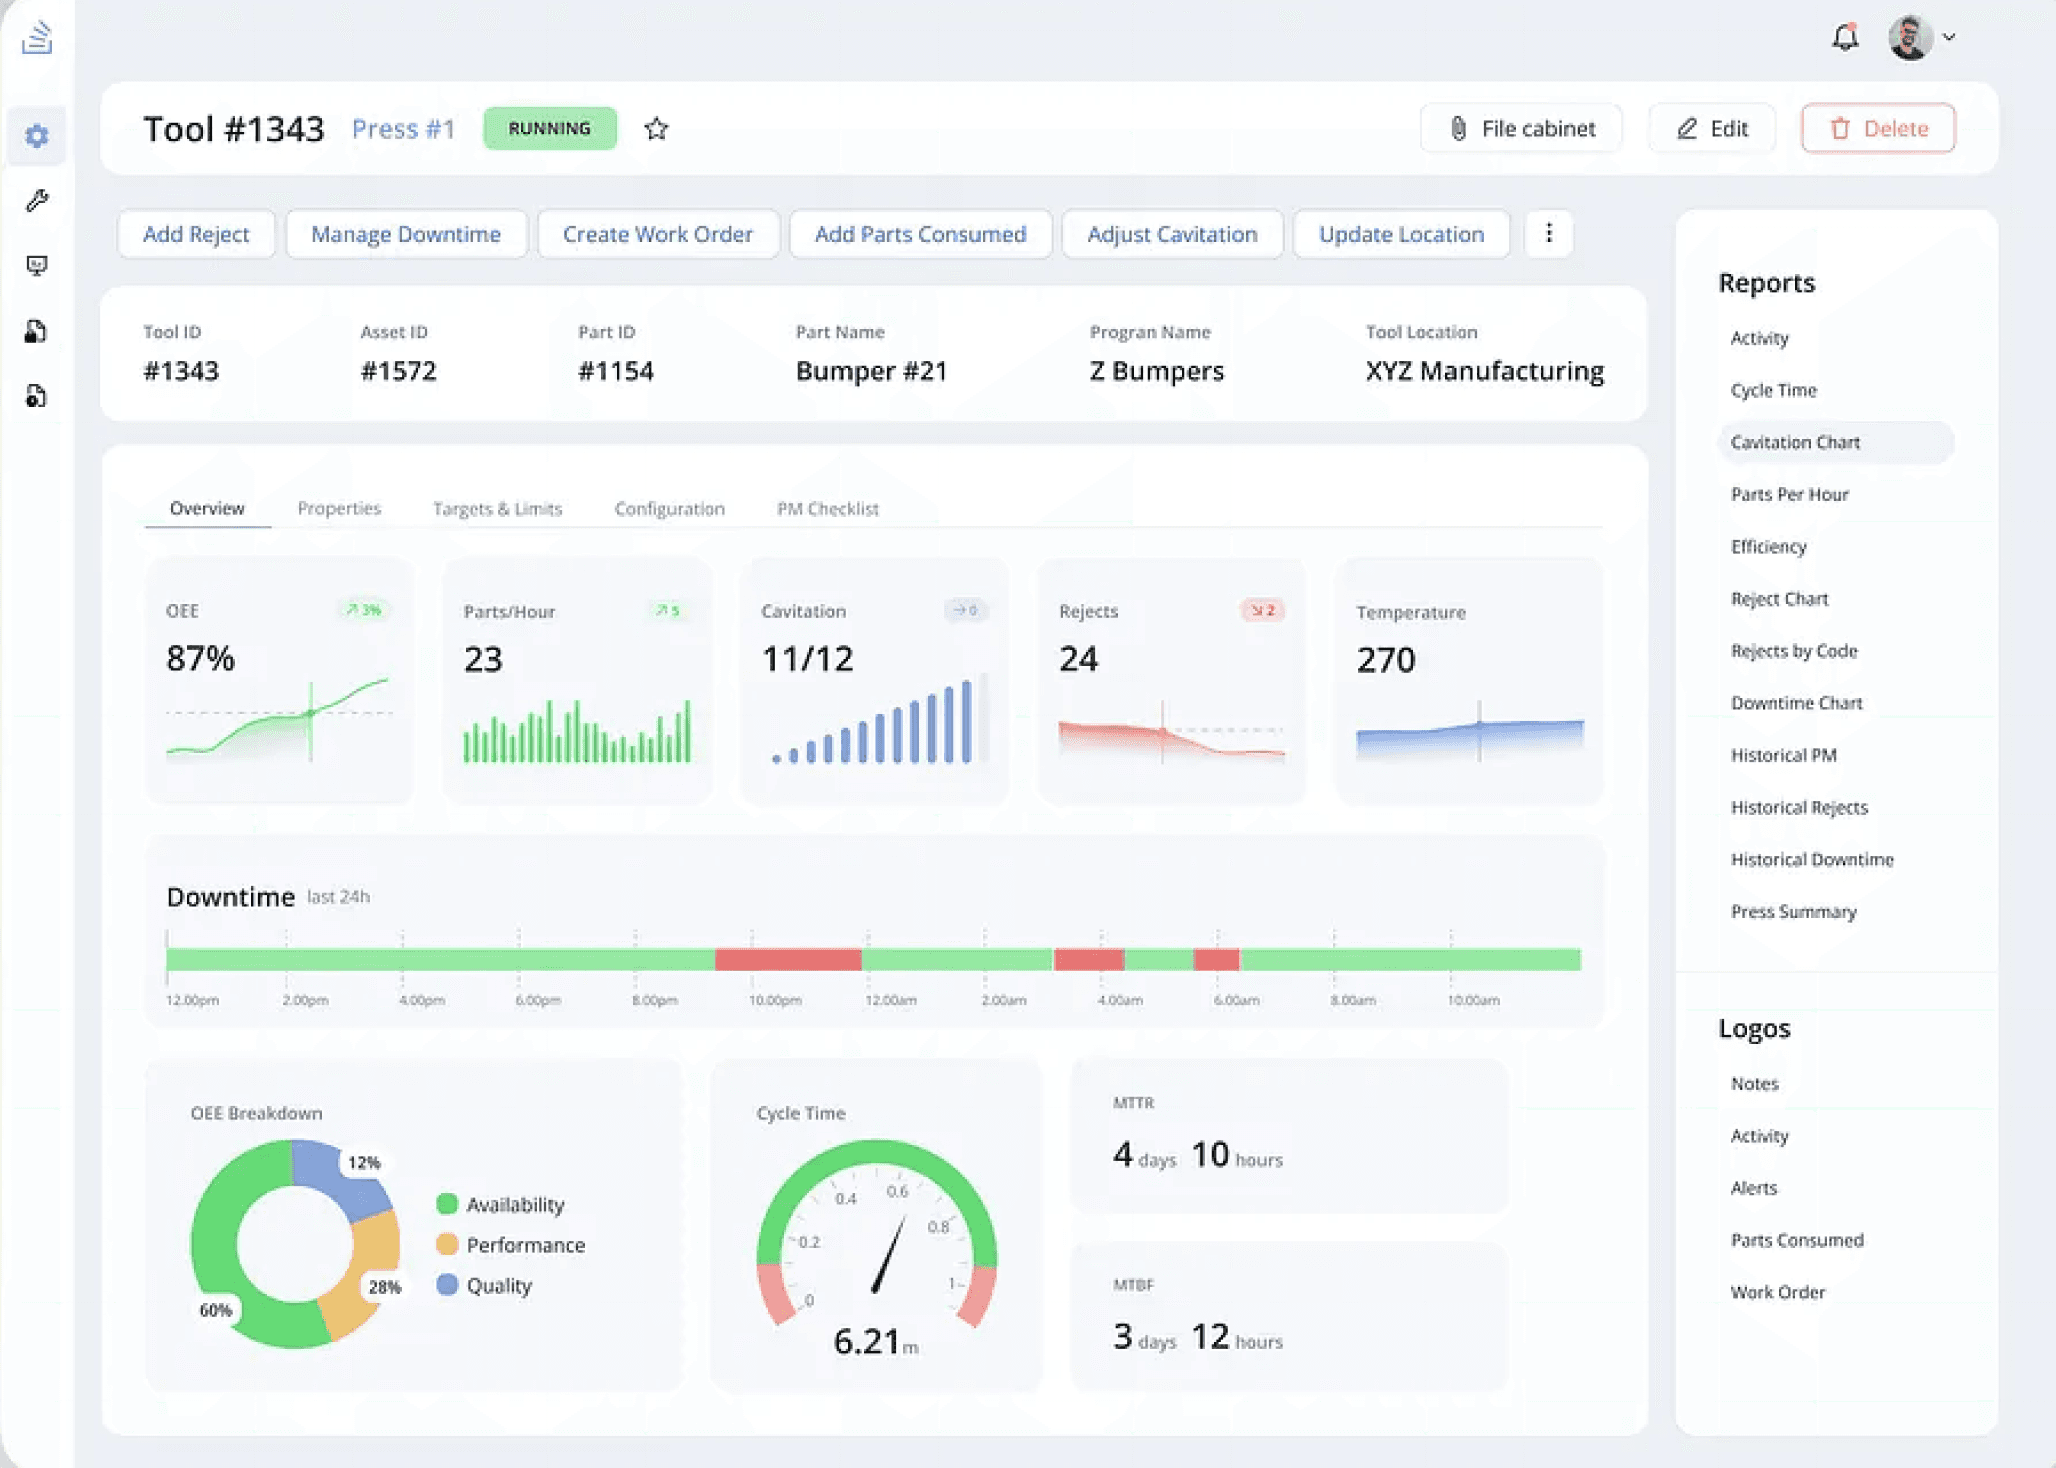Open the three-dot more actions menu
Viewport: 2056px width, 1468px height.
pyautogui.click(x=1548, y=234)
